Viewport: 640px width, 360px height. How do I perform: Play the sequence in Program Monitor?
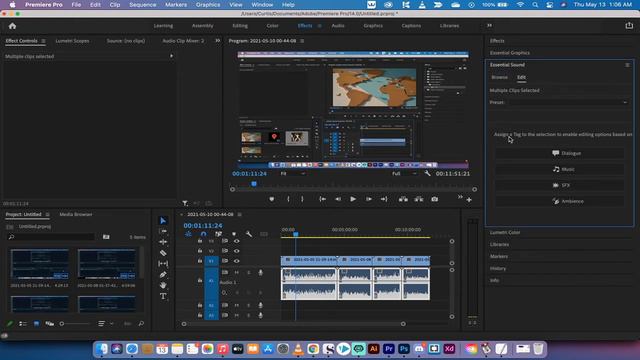pos(353,199)
